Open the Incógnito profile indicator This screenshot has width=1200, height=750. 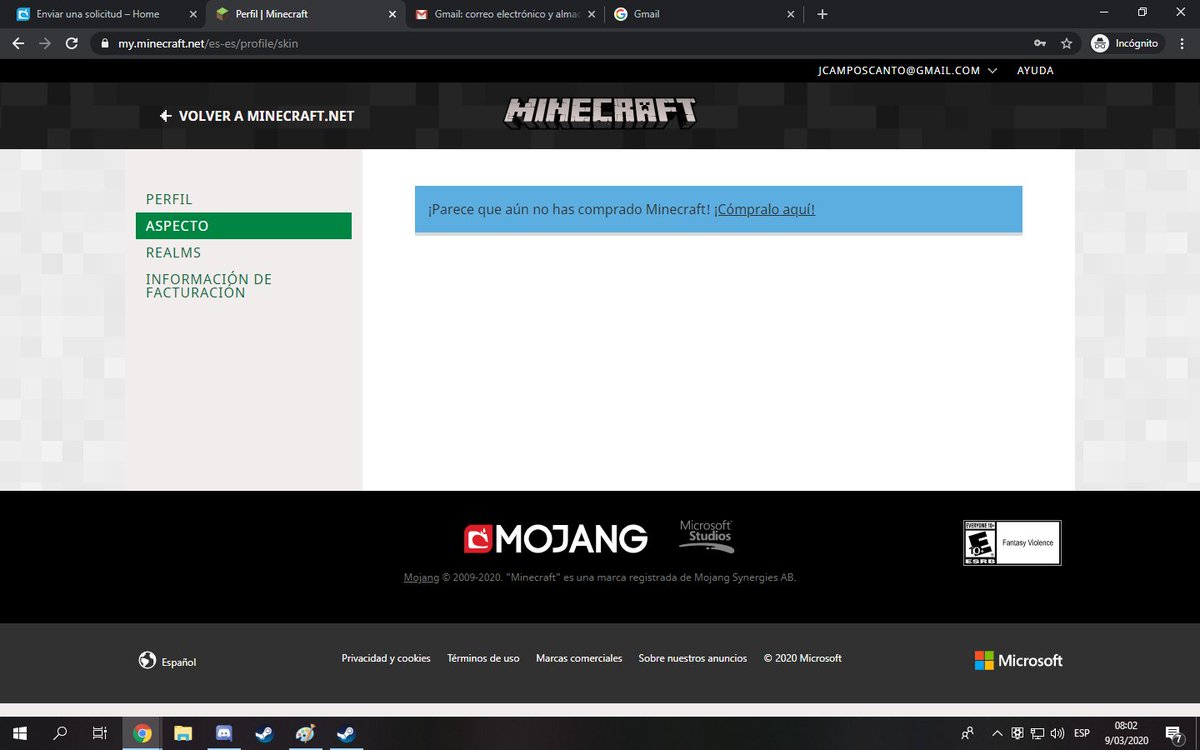click(1125, 43)
